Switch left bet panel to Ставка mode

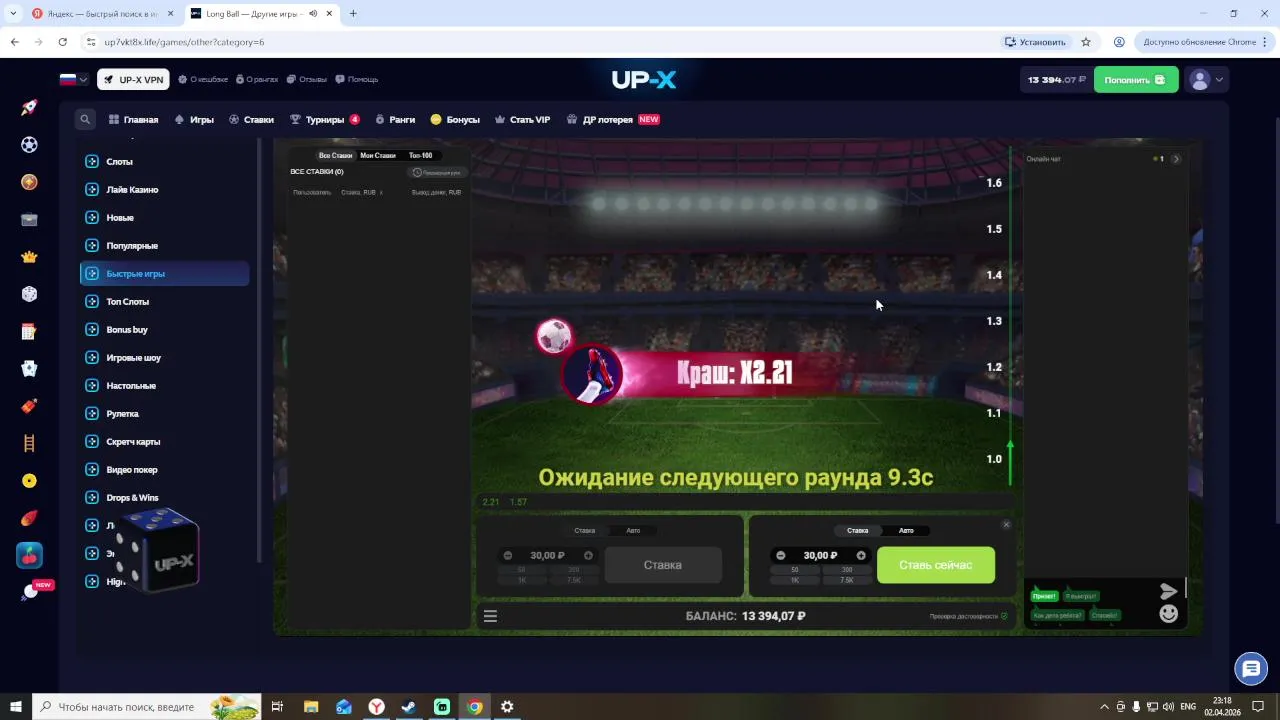point(585,530)
